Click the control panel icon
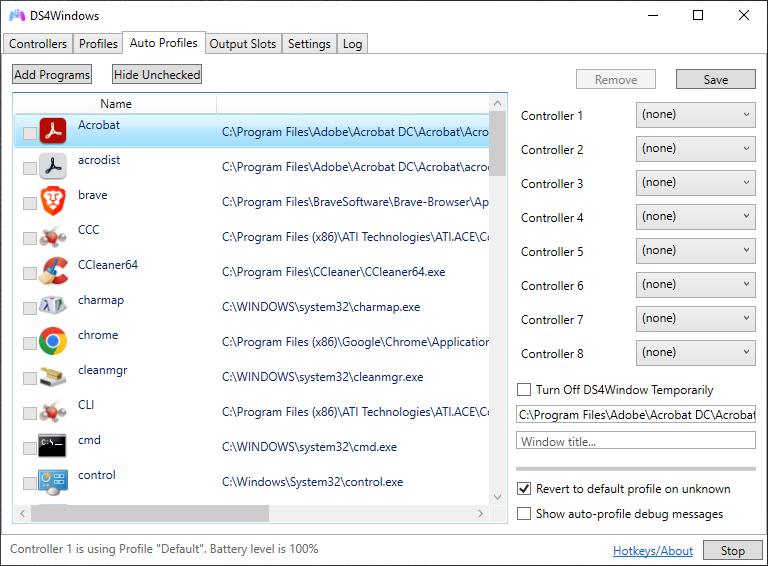768x566 pixels. pos(53,481)
